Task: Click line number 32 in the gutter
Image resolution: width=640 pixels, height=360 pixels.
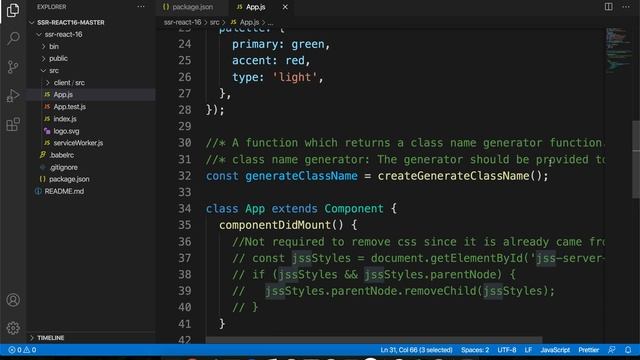Action: pos(184,176)
